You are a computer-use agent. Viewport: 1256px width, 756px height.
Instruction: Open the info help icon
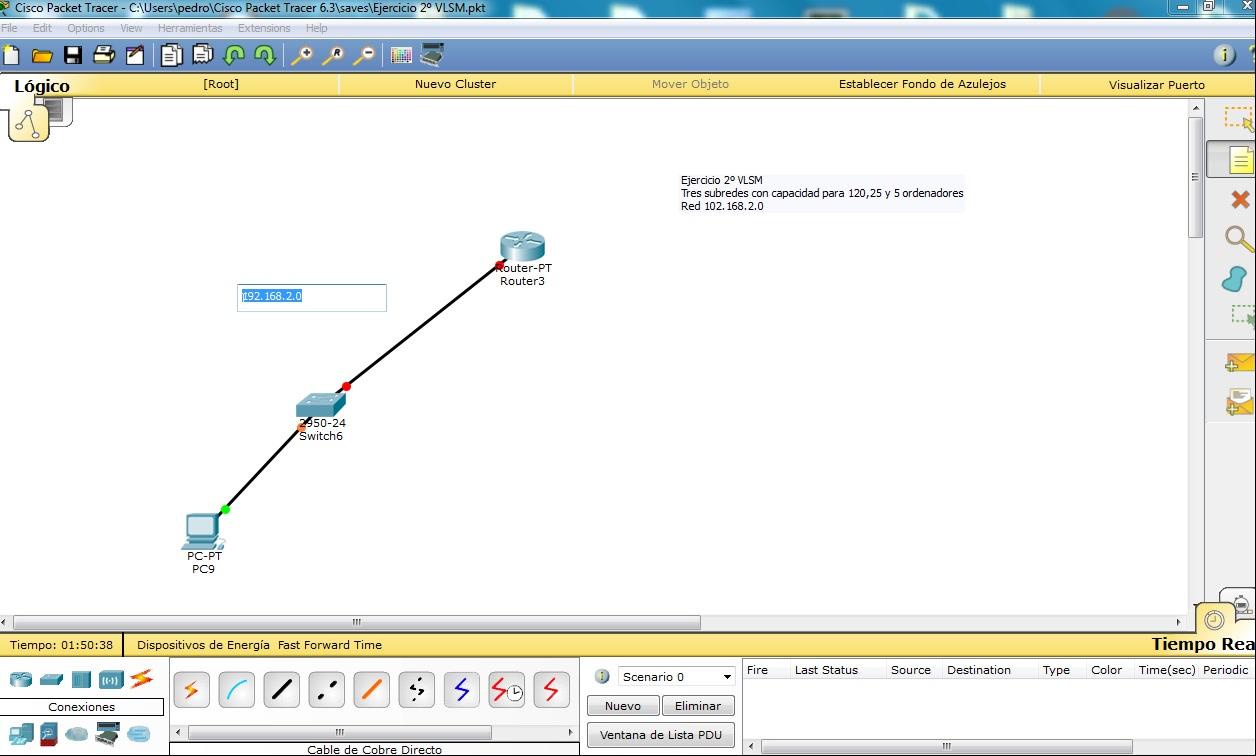click(1224, 55)
